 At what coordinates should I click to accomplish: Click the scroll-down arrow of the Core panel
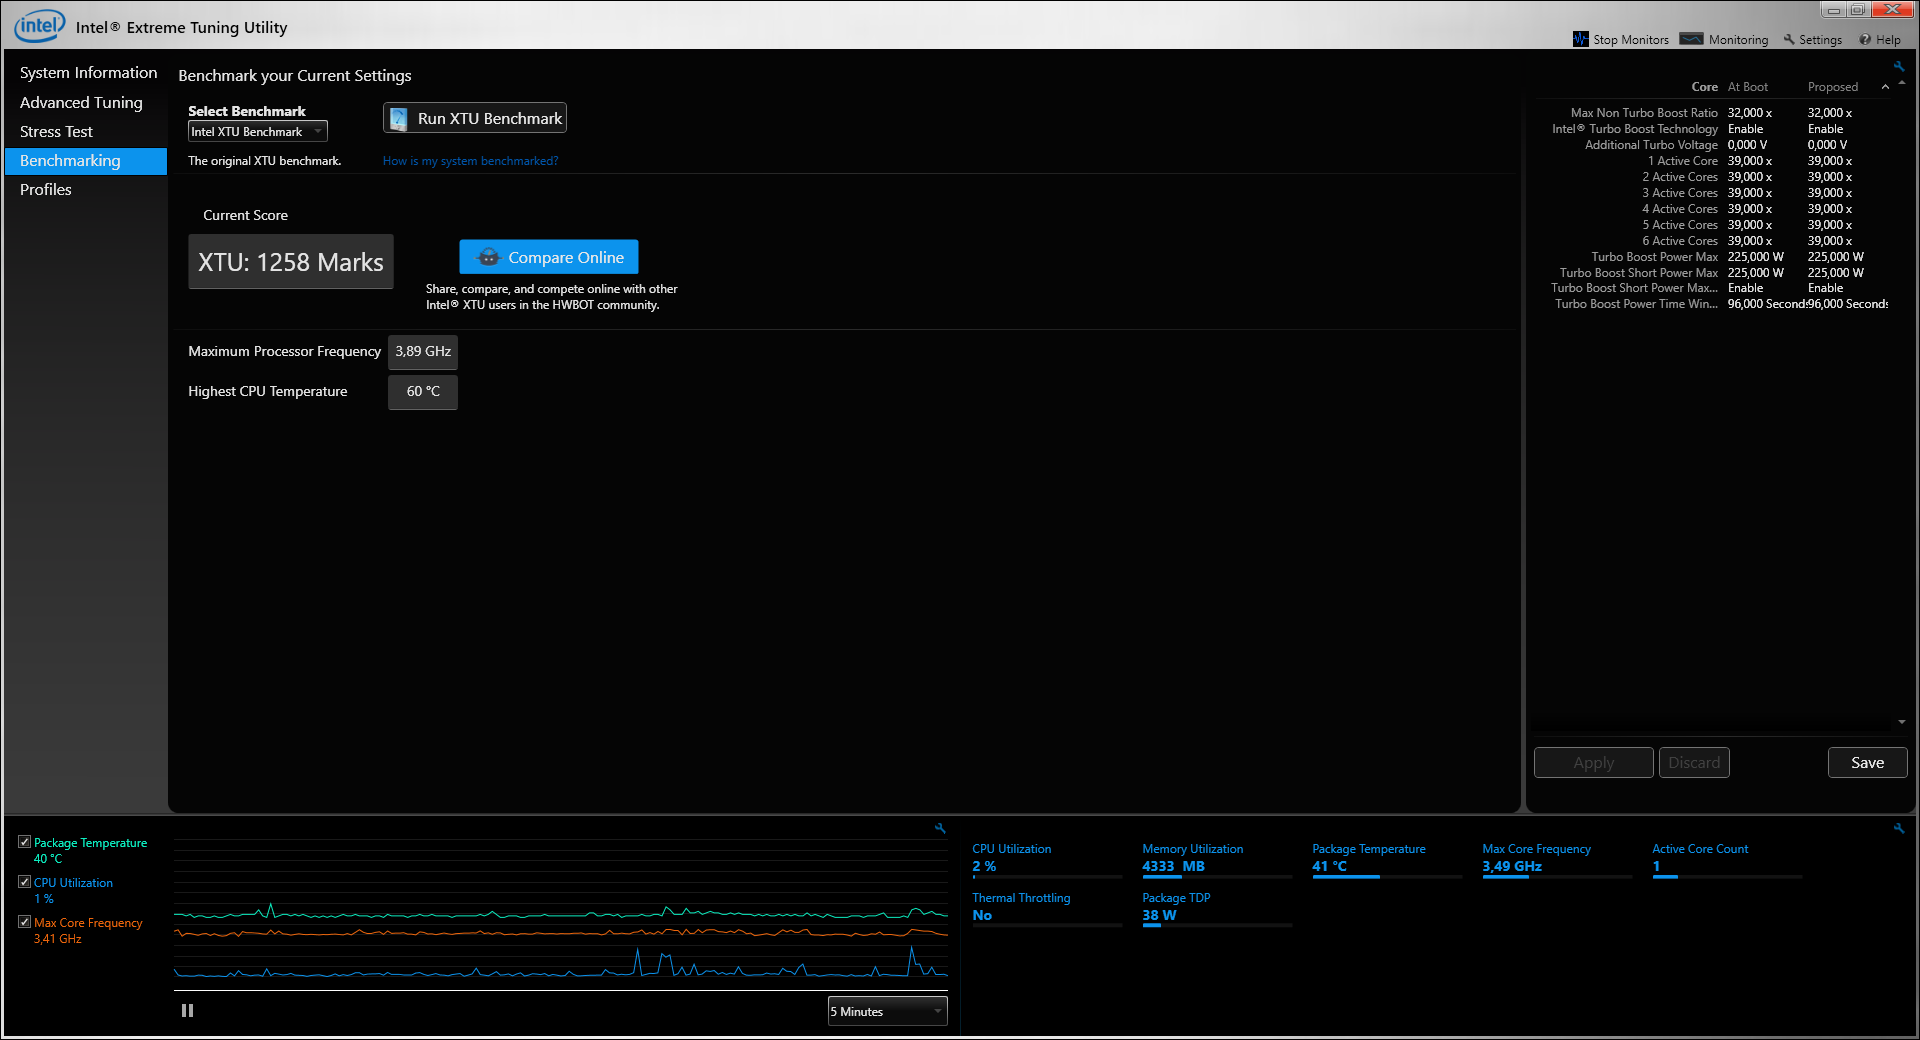pos(1902,722)
